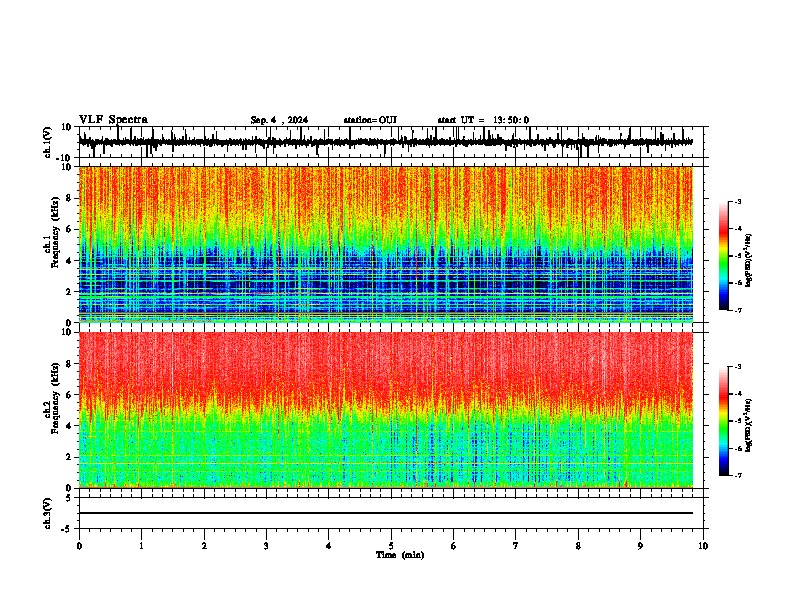Image resolution: width=792 pixels, height=612 pixels.
Task: Click the ch.2 color scale log(PSD) unit label
Action: (749, 425)
